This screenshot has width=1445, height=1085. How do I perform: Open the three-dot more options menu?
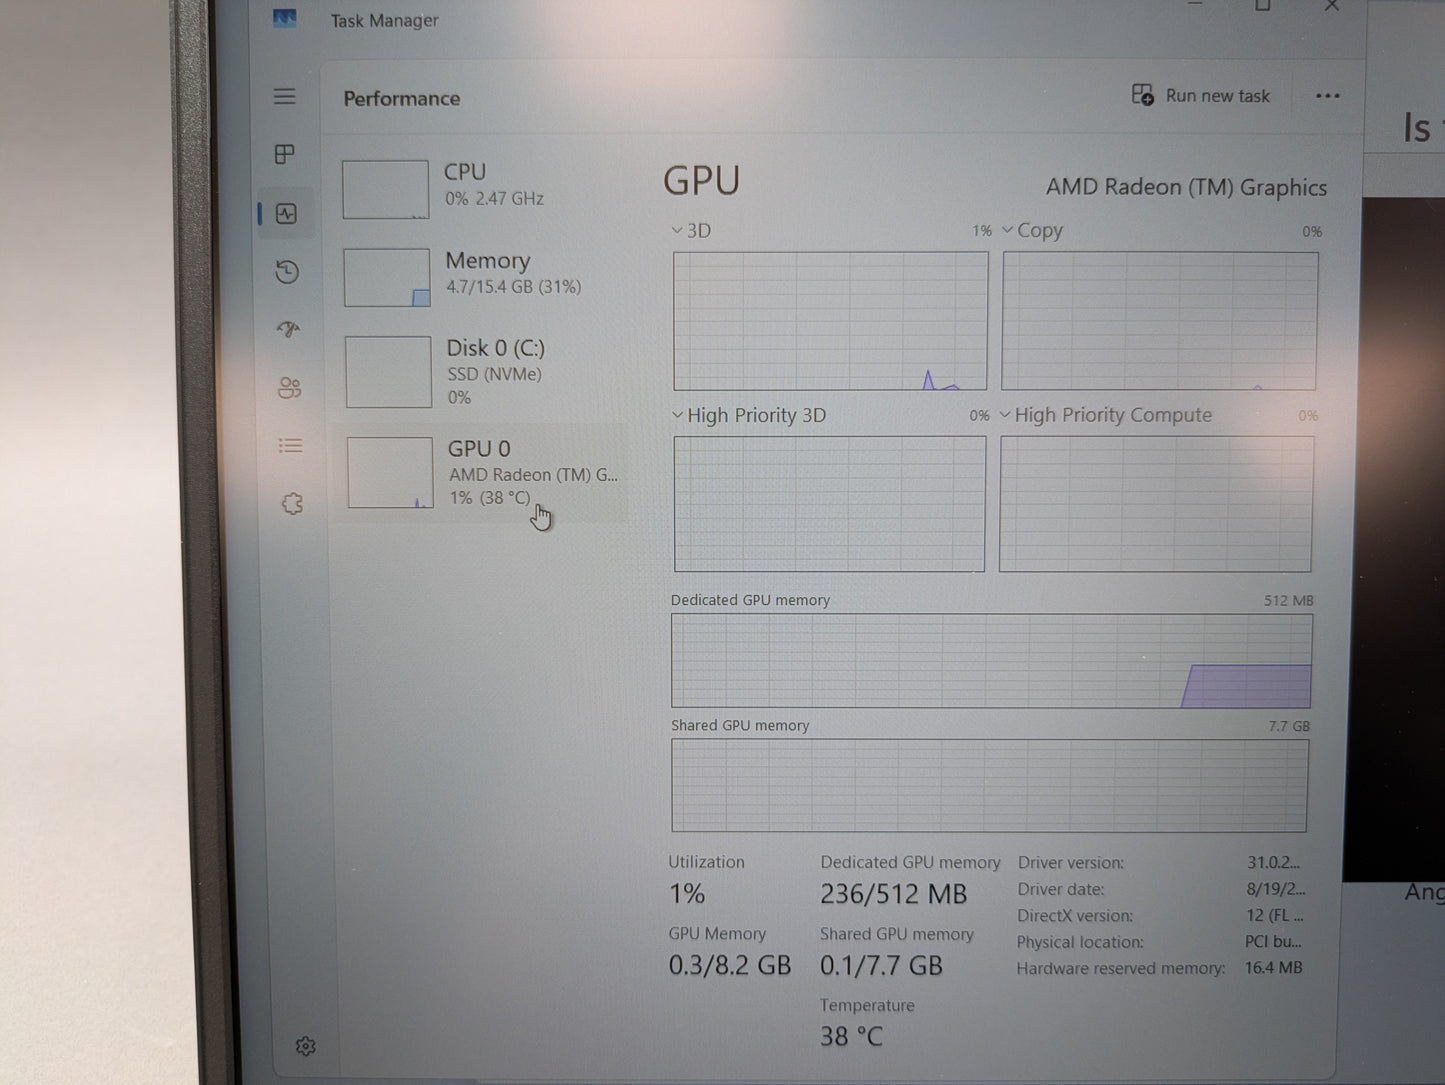1327,96
